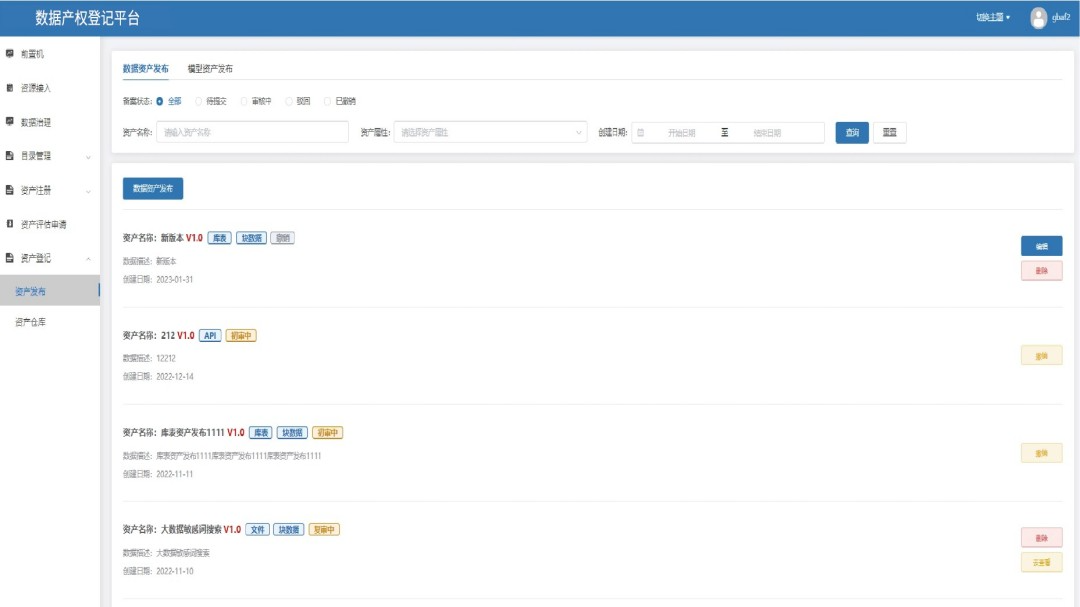
Task: Select the 已撤销 status radio button
Action: click(x=328, y=101)
